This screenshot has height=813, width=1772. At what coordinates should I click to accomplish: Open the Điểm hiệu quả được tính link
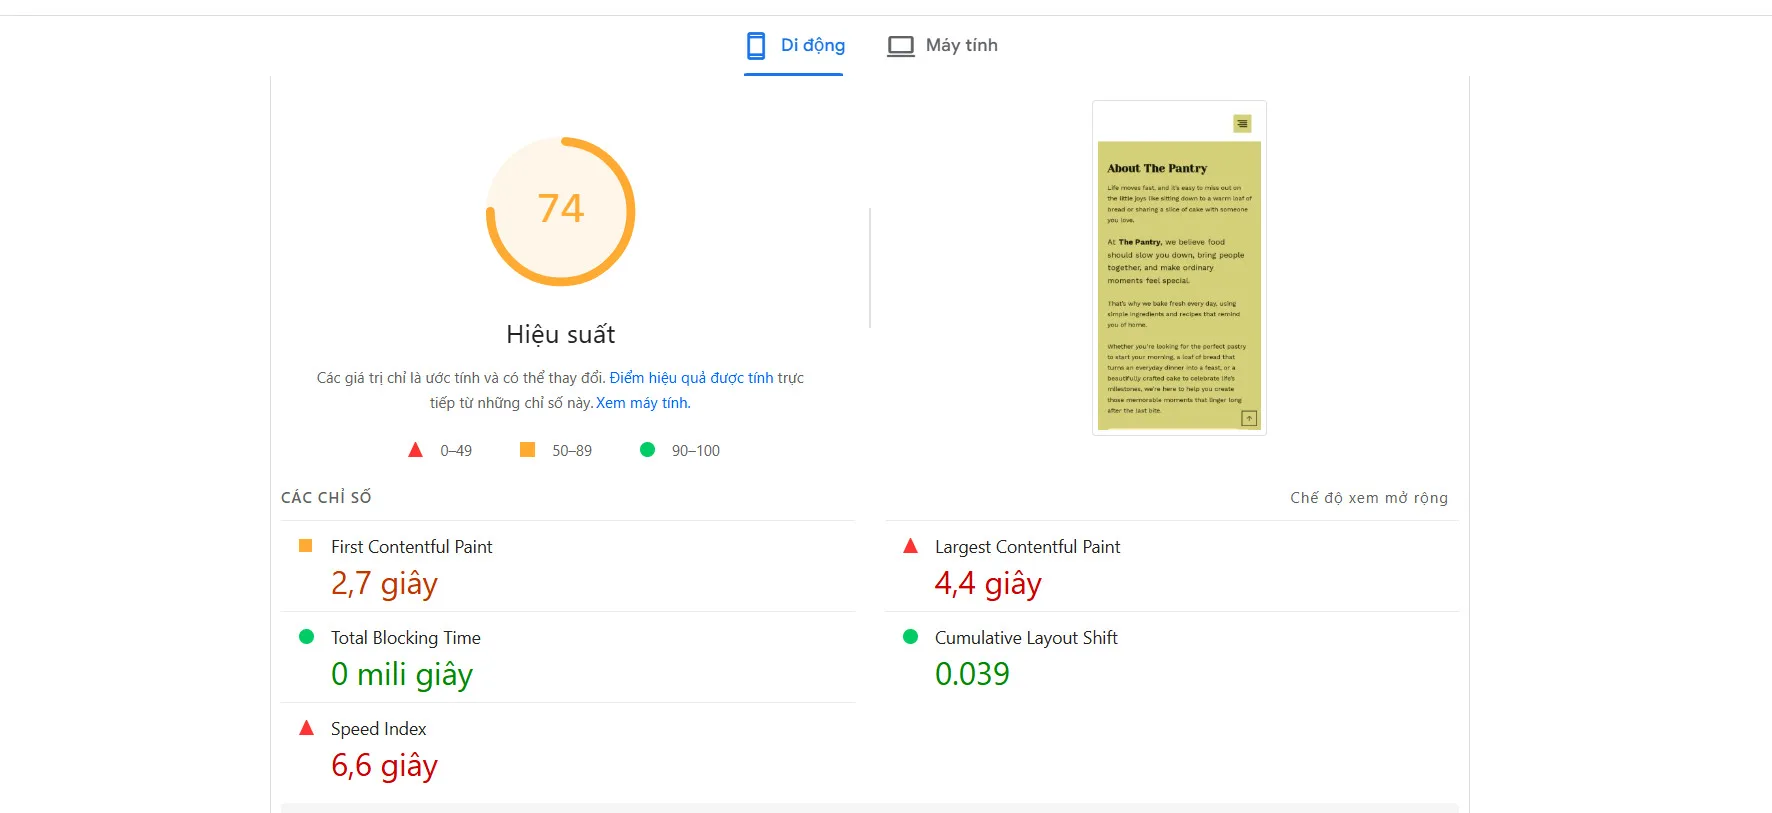(x=691, y=378)
